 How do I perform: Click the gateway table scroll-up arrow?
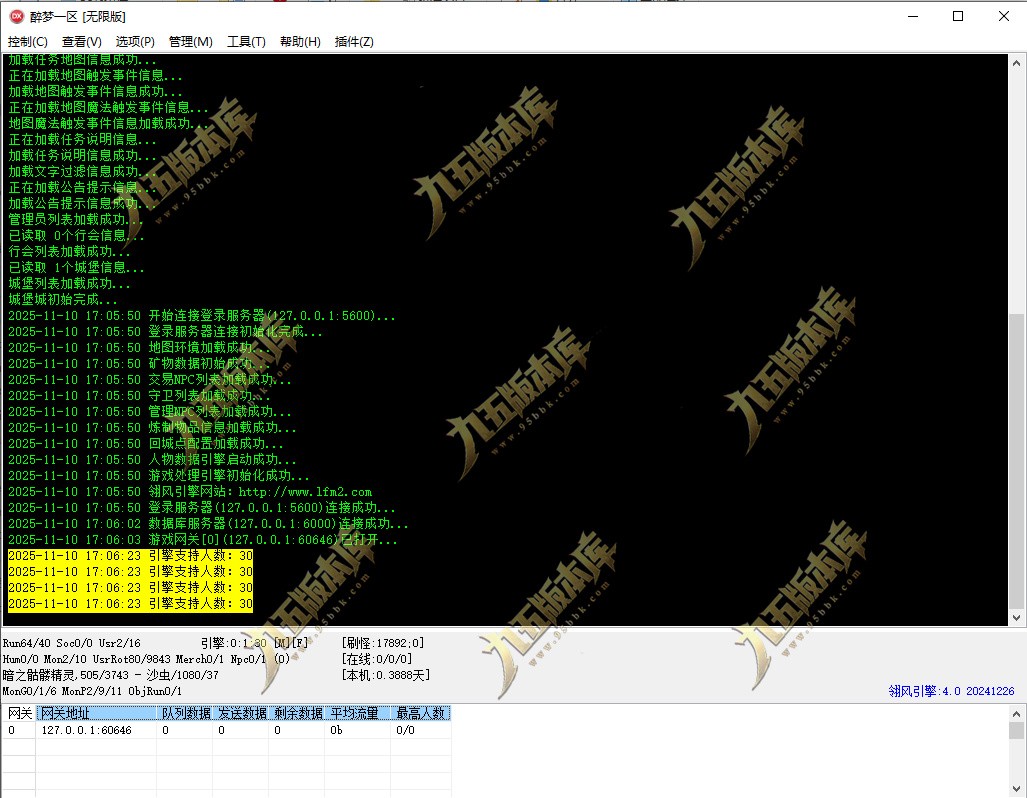click(1016, 714)
